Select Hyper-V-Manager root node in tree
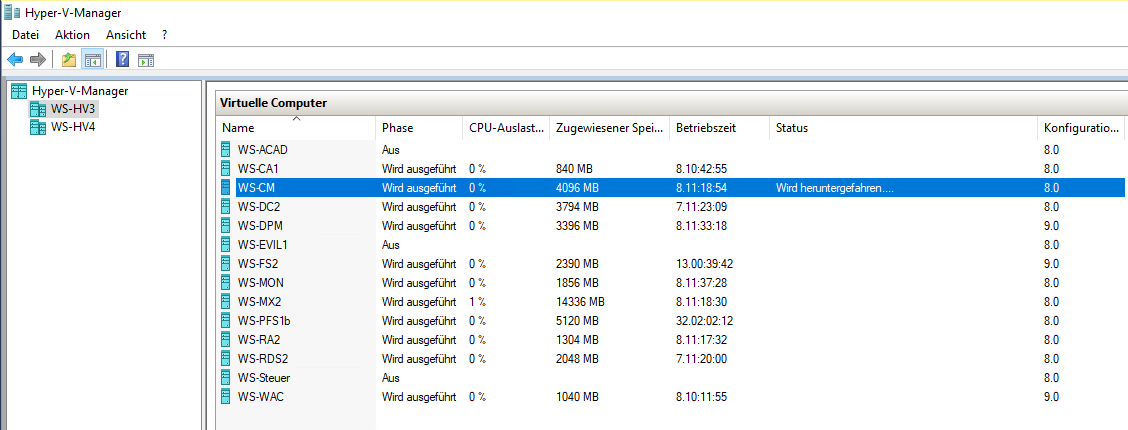1128x430 pixels. coord(80,91)
